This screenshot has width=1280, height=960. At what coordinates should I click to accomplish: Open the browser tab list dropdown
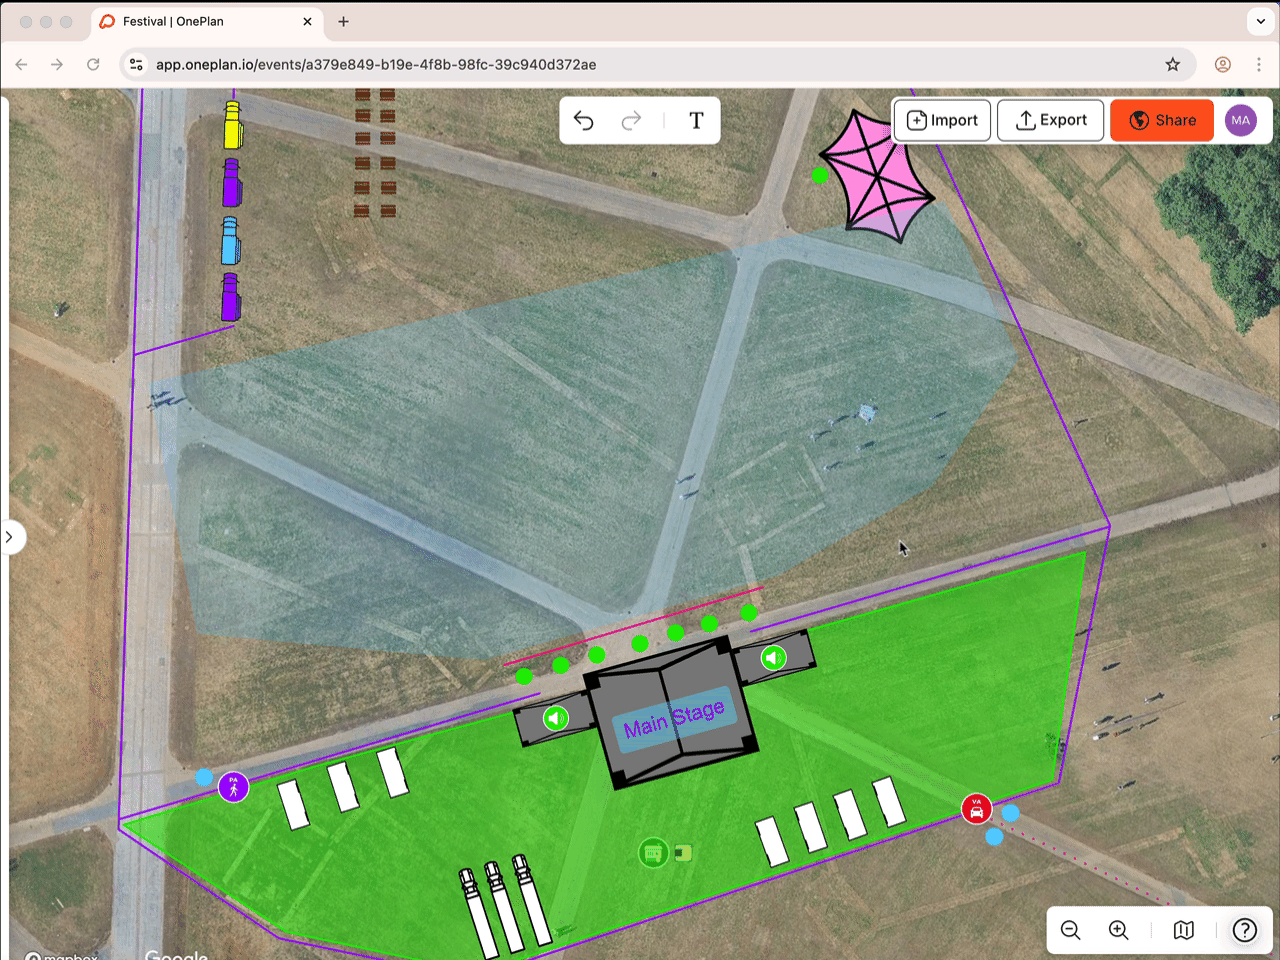[1260, 21]
